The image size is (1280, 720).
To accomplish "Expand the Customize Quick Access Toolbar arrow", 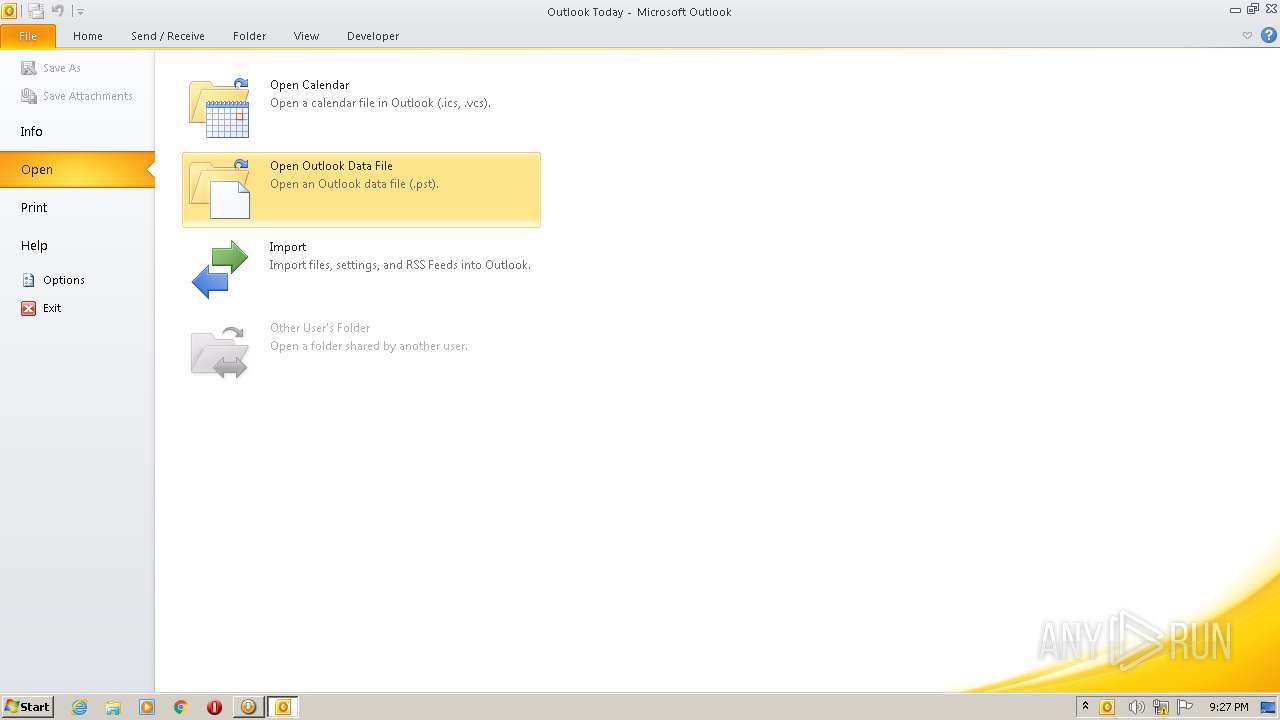I will pyautogui.click(x=80, y=12).
